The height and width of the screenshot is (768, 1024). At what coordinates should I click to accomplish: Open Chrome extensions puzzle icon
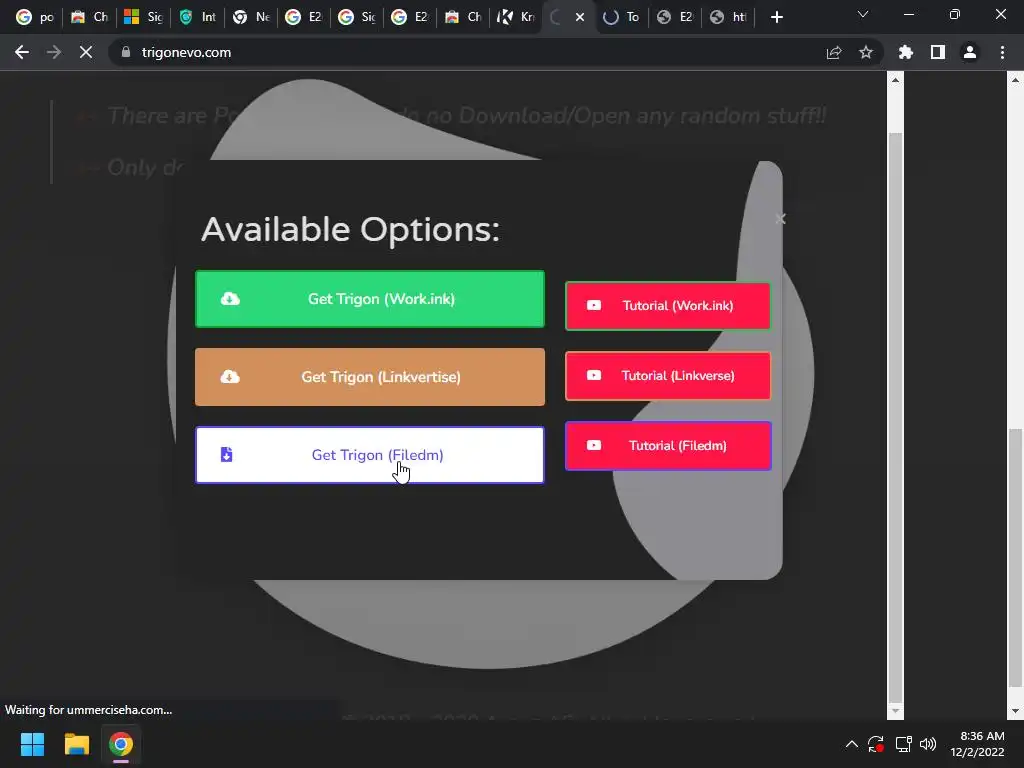point(906,52)
